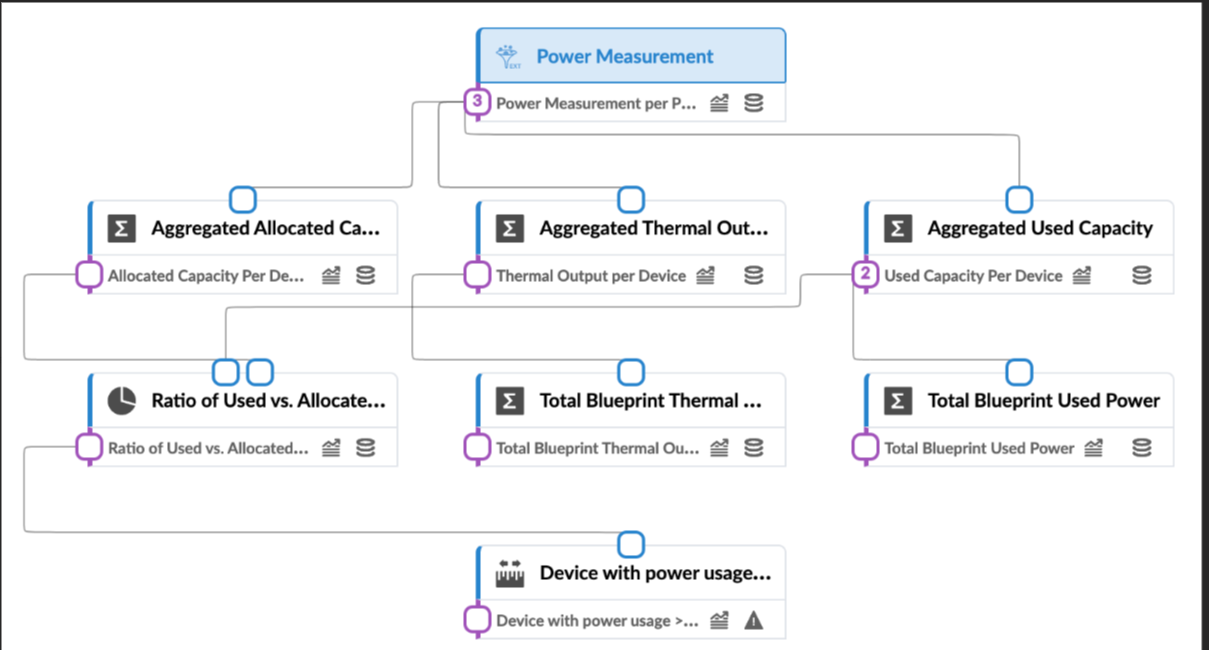Click the database icon on Total Blueprint Used Power stage
This screenshot has width=1209, height=650.
click(x=1141, y=447)
